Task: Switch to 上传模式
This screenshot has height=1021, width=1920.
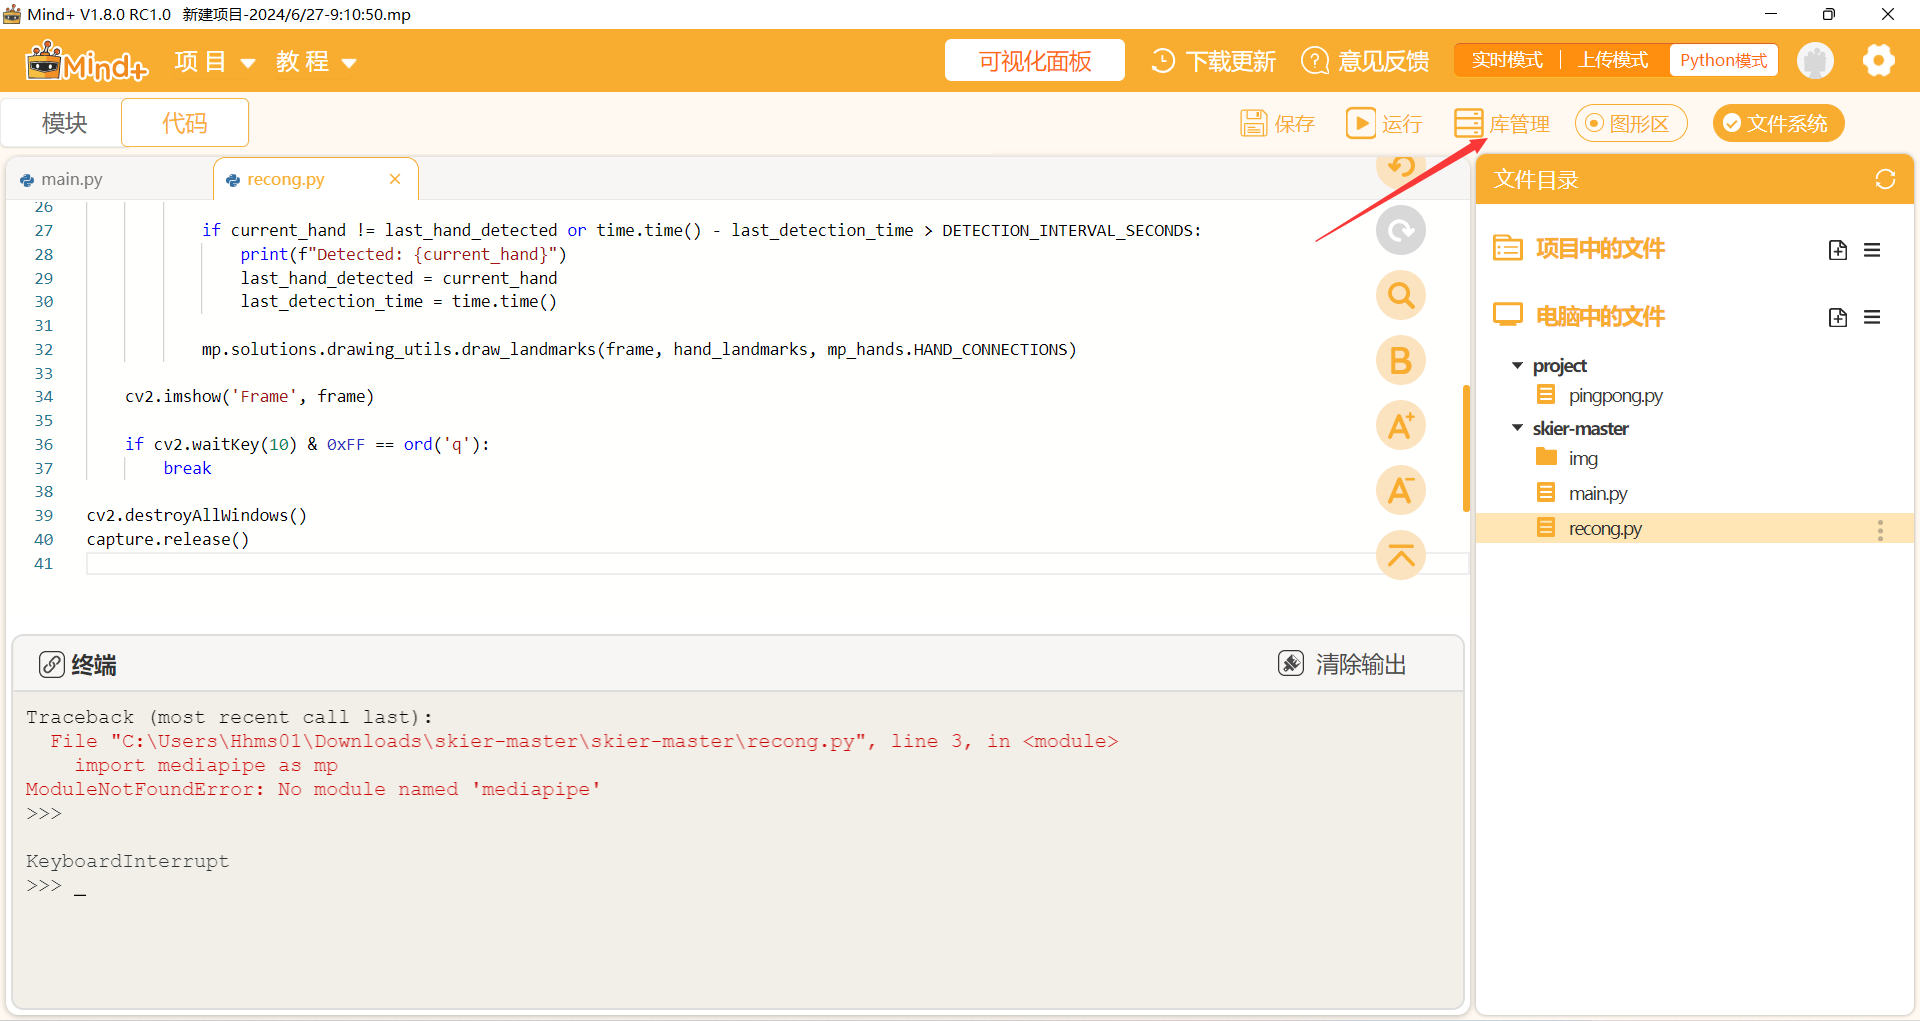Action: (x=1613, y=60)
